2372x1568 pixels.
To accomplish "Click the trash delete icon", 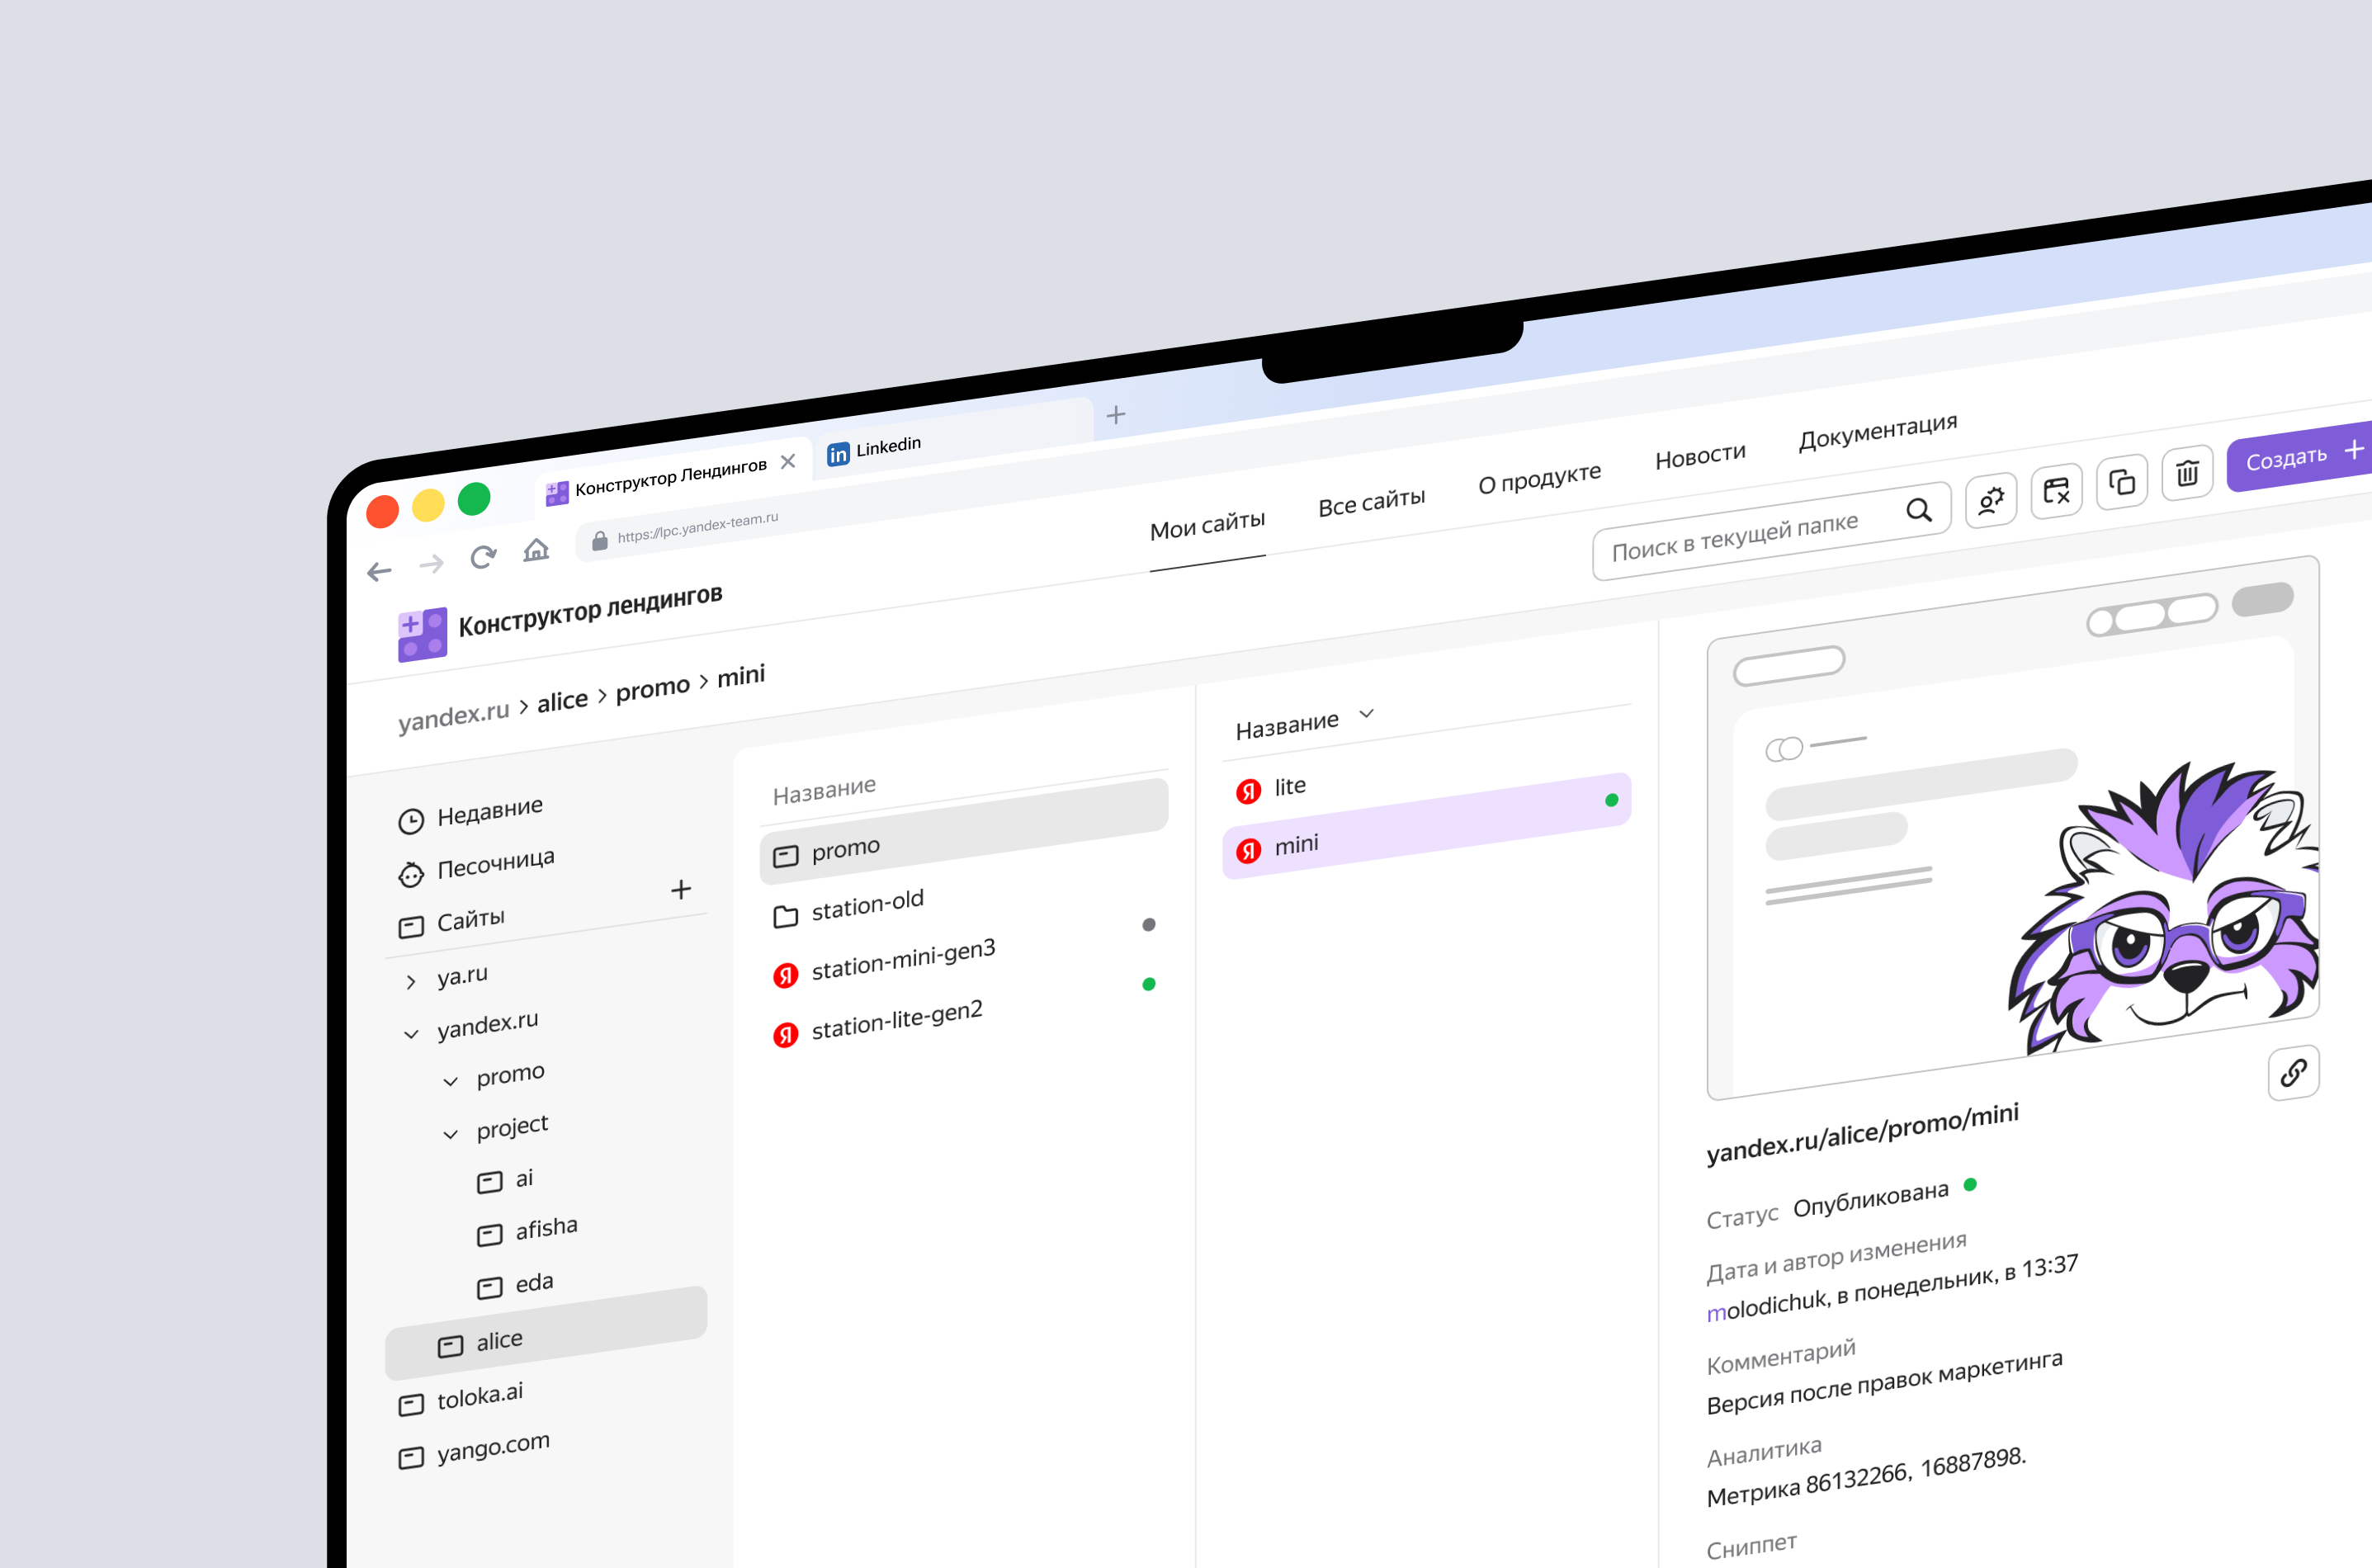I will click(2187, 474).
